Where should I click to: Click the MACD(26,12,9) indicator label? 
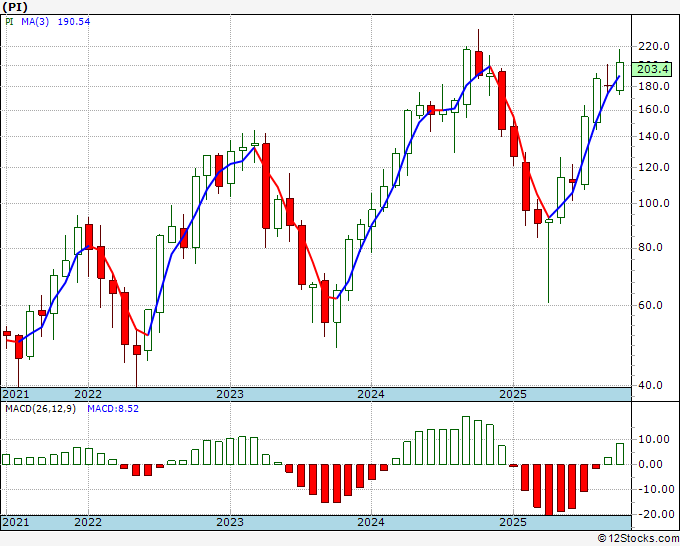point(40,409)
